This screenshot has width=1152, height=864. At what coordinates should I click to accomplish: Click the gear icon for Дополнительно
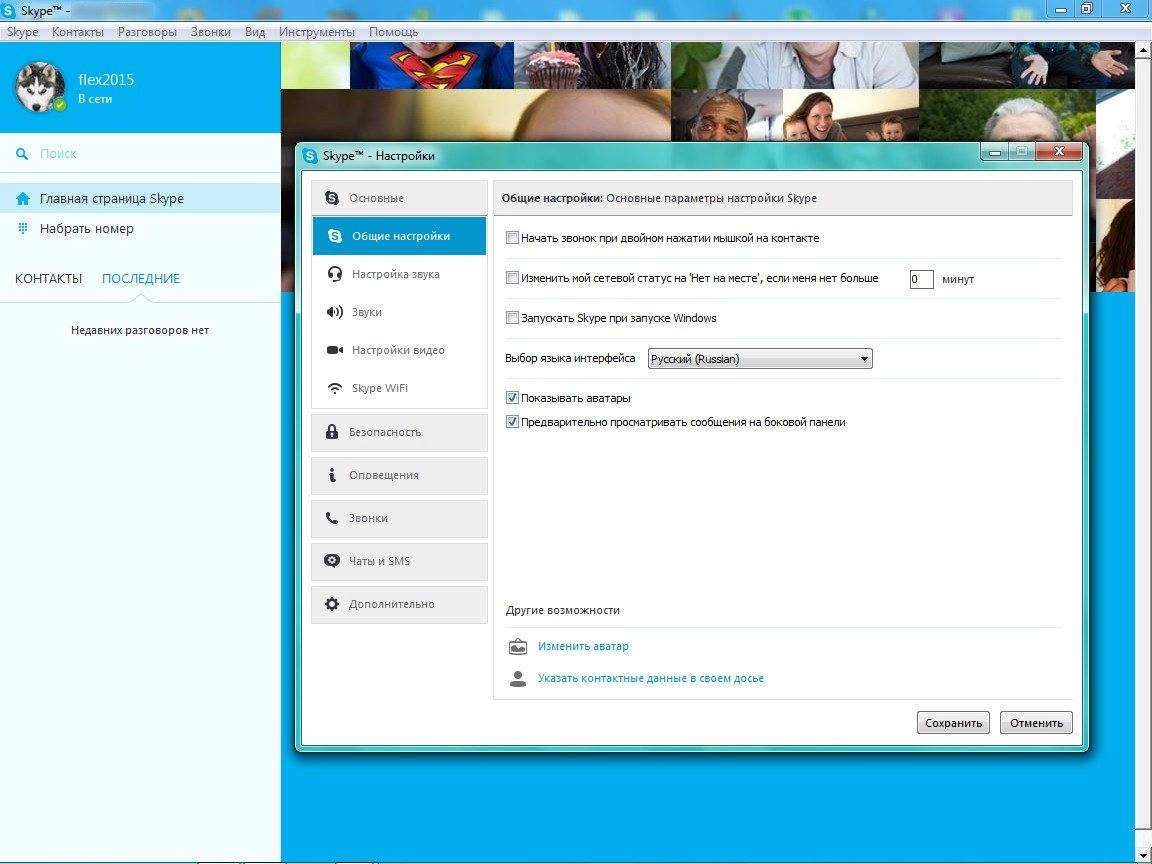(x=332, y=604)
